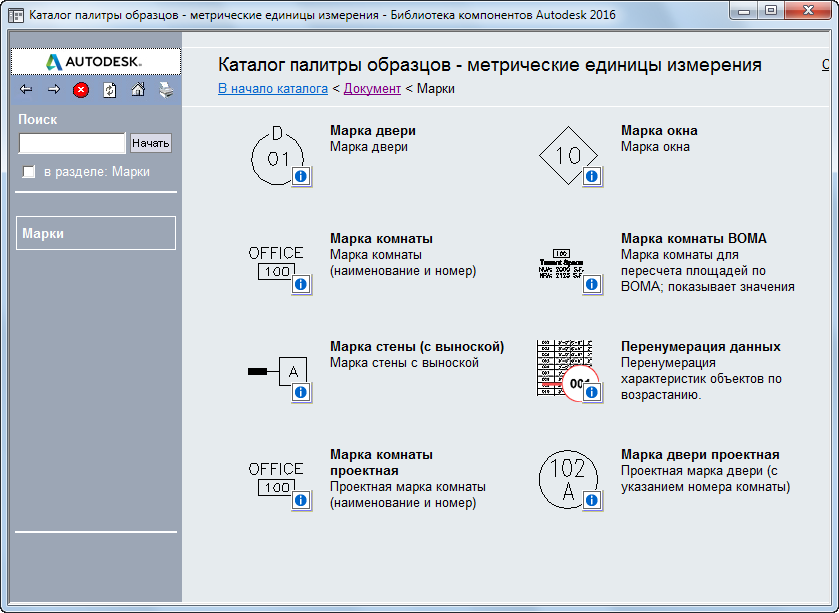The image size is (839, 613).
Task: Go back with the left arrow icon
Action: coord(26,90)
